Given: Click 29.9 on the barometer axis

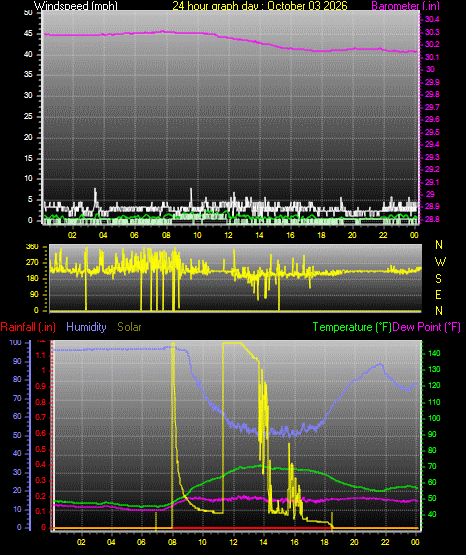Looking at the screenshot, I should [432, 82].
